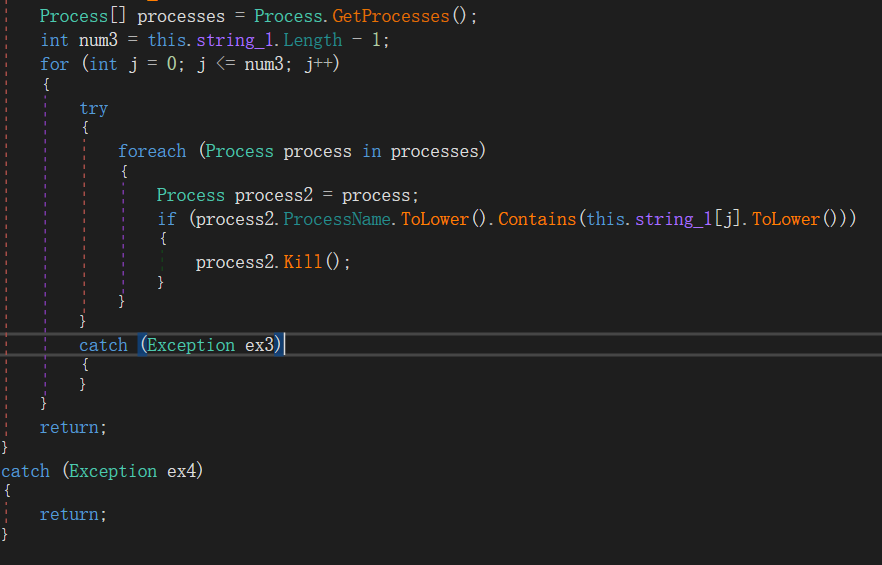The height and width of the screenshot is (565, 882).
Task: Click the ex4 exception variable
Action: pos(185,471)
